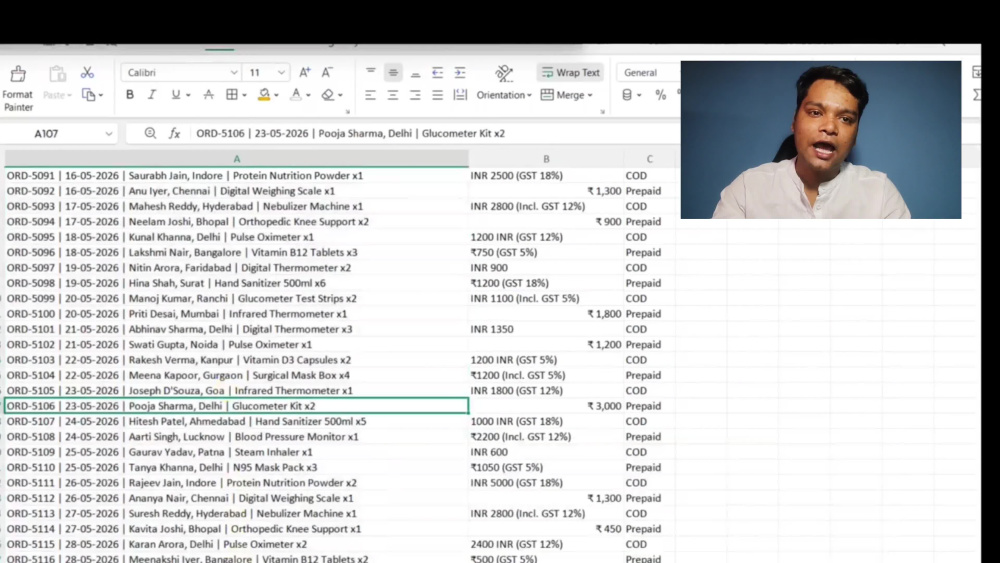Toggle Underline formatting
1000x563 pixels.
click(175, 95)
